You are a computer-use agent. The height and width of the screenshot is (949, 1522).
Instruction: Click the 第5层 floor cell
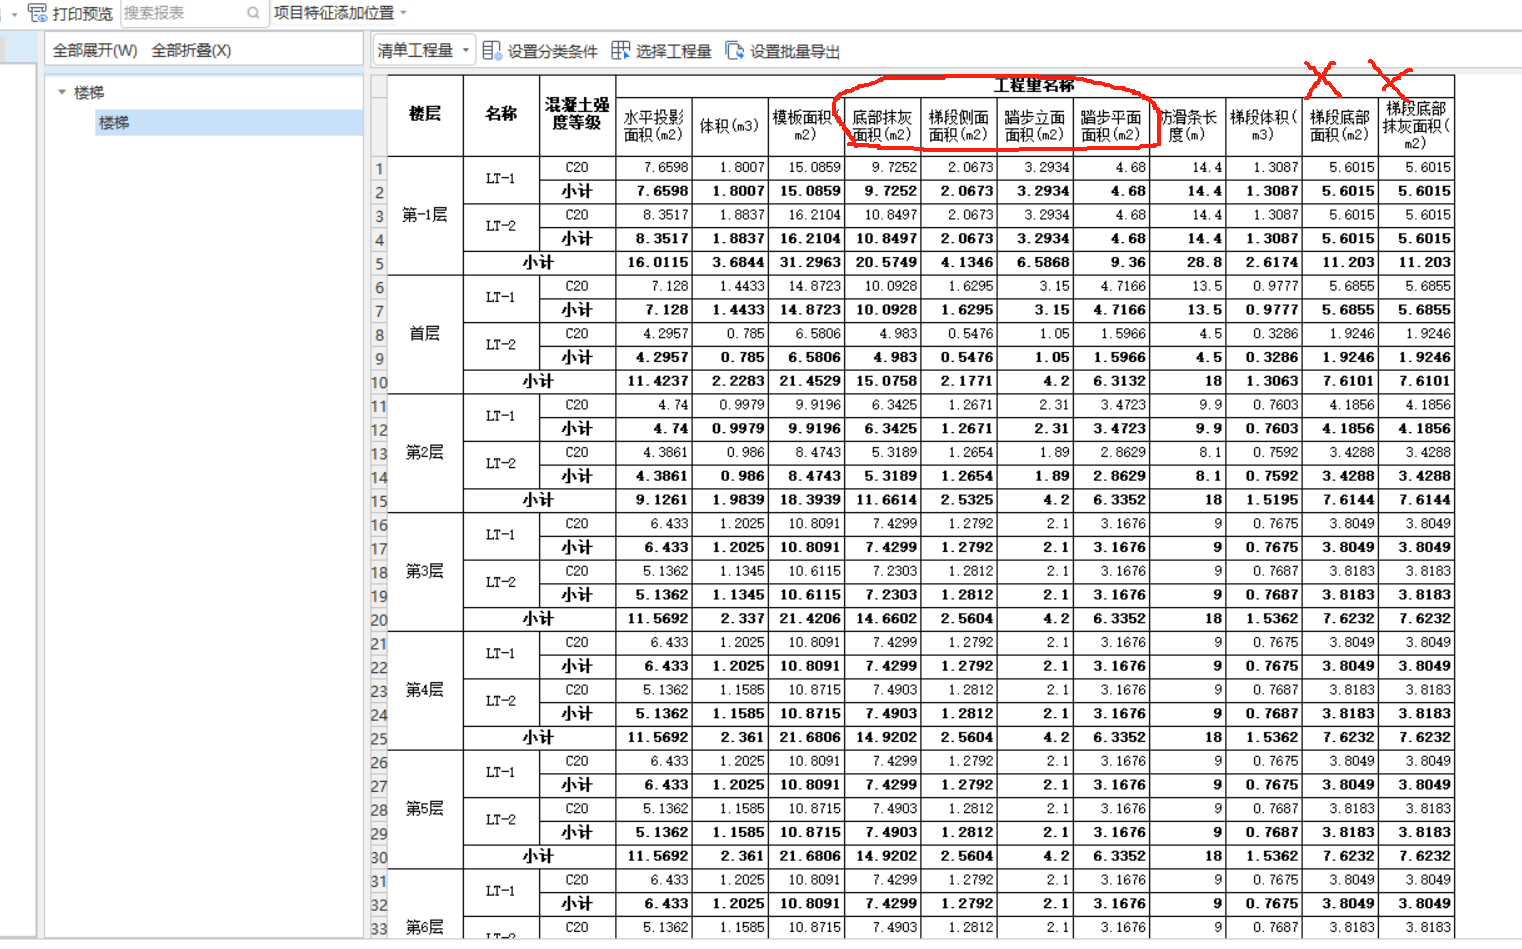point(425,809)
